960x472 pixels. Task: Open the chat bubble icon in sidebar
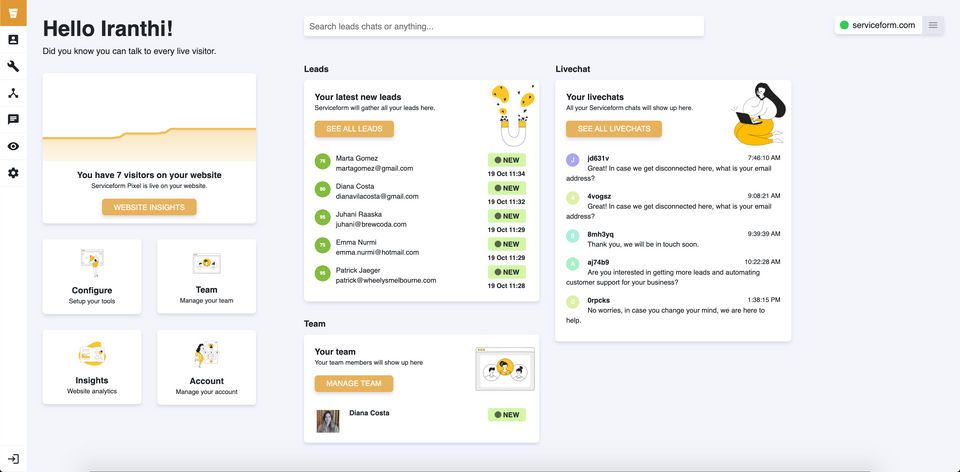13,119
